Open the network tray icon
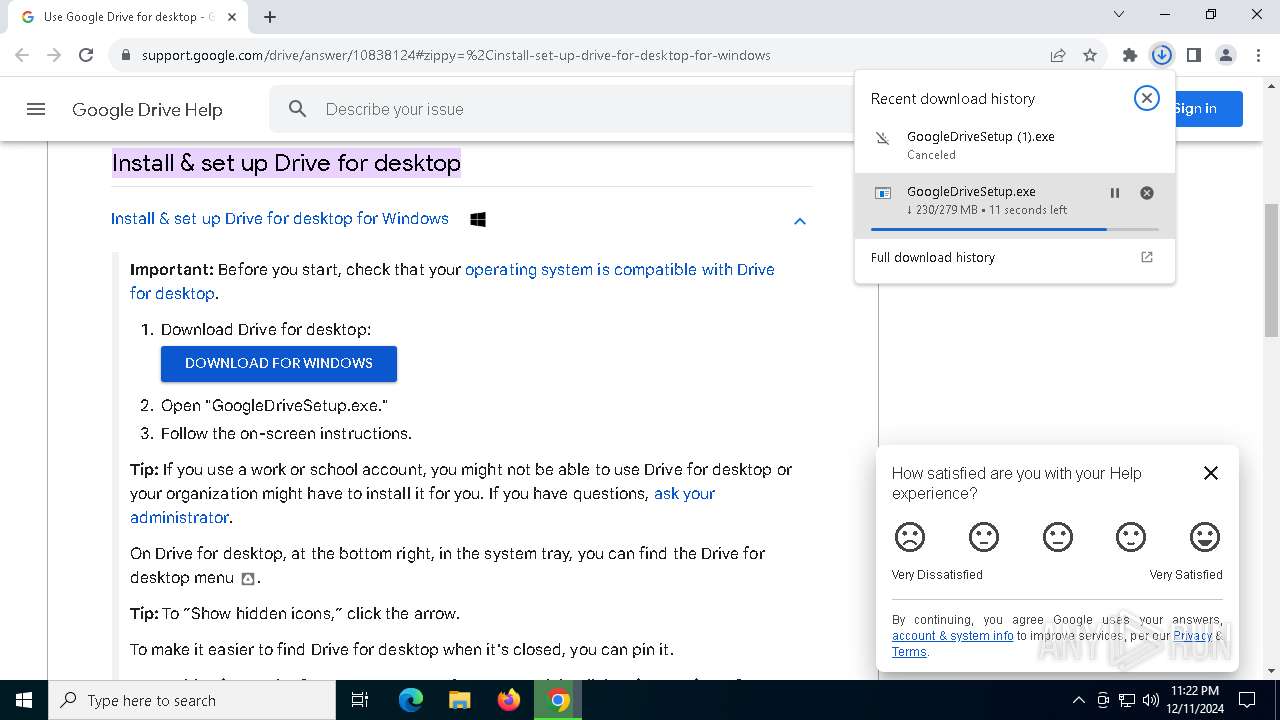The image size is (1280, 720). [x=1127, y=700]
